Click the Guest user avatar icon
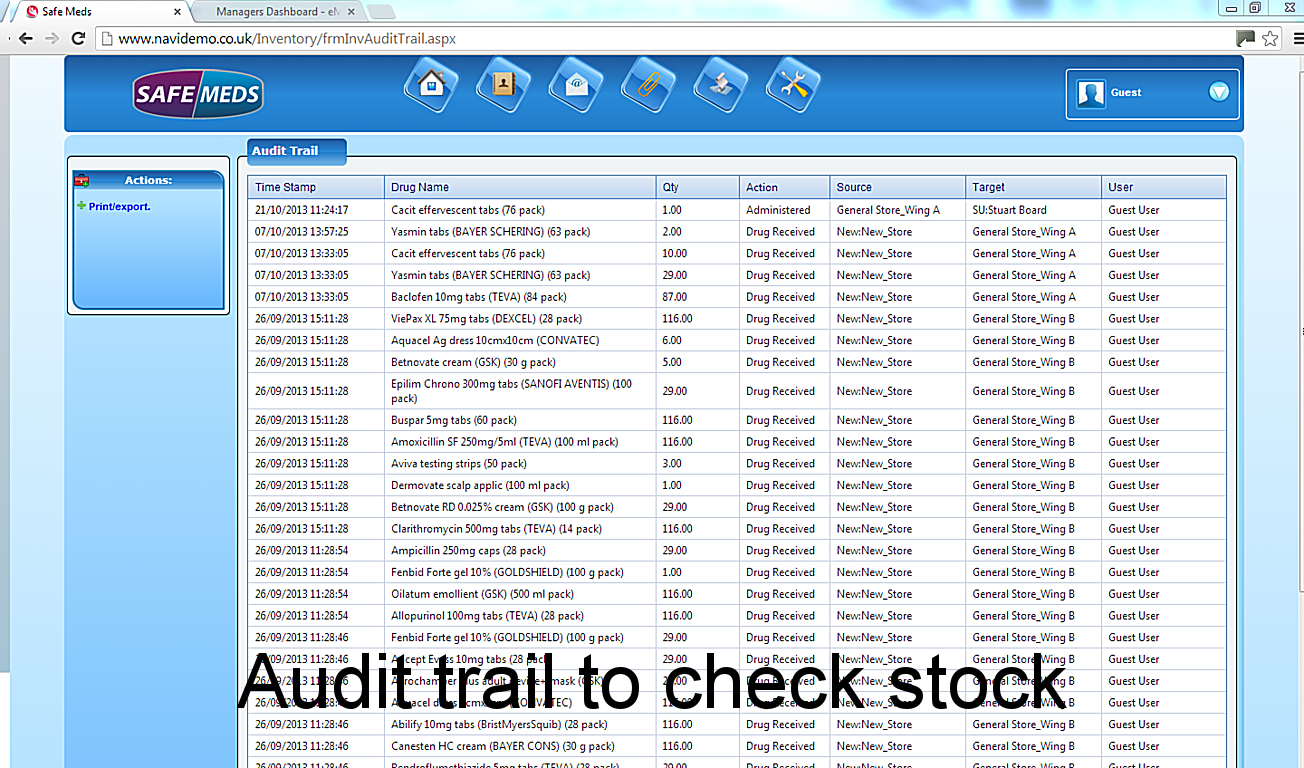 coord(1090,93)
